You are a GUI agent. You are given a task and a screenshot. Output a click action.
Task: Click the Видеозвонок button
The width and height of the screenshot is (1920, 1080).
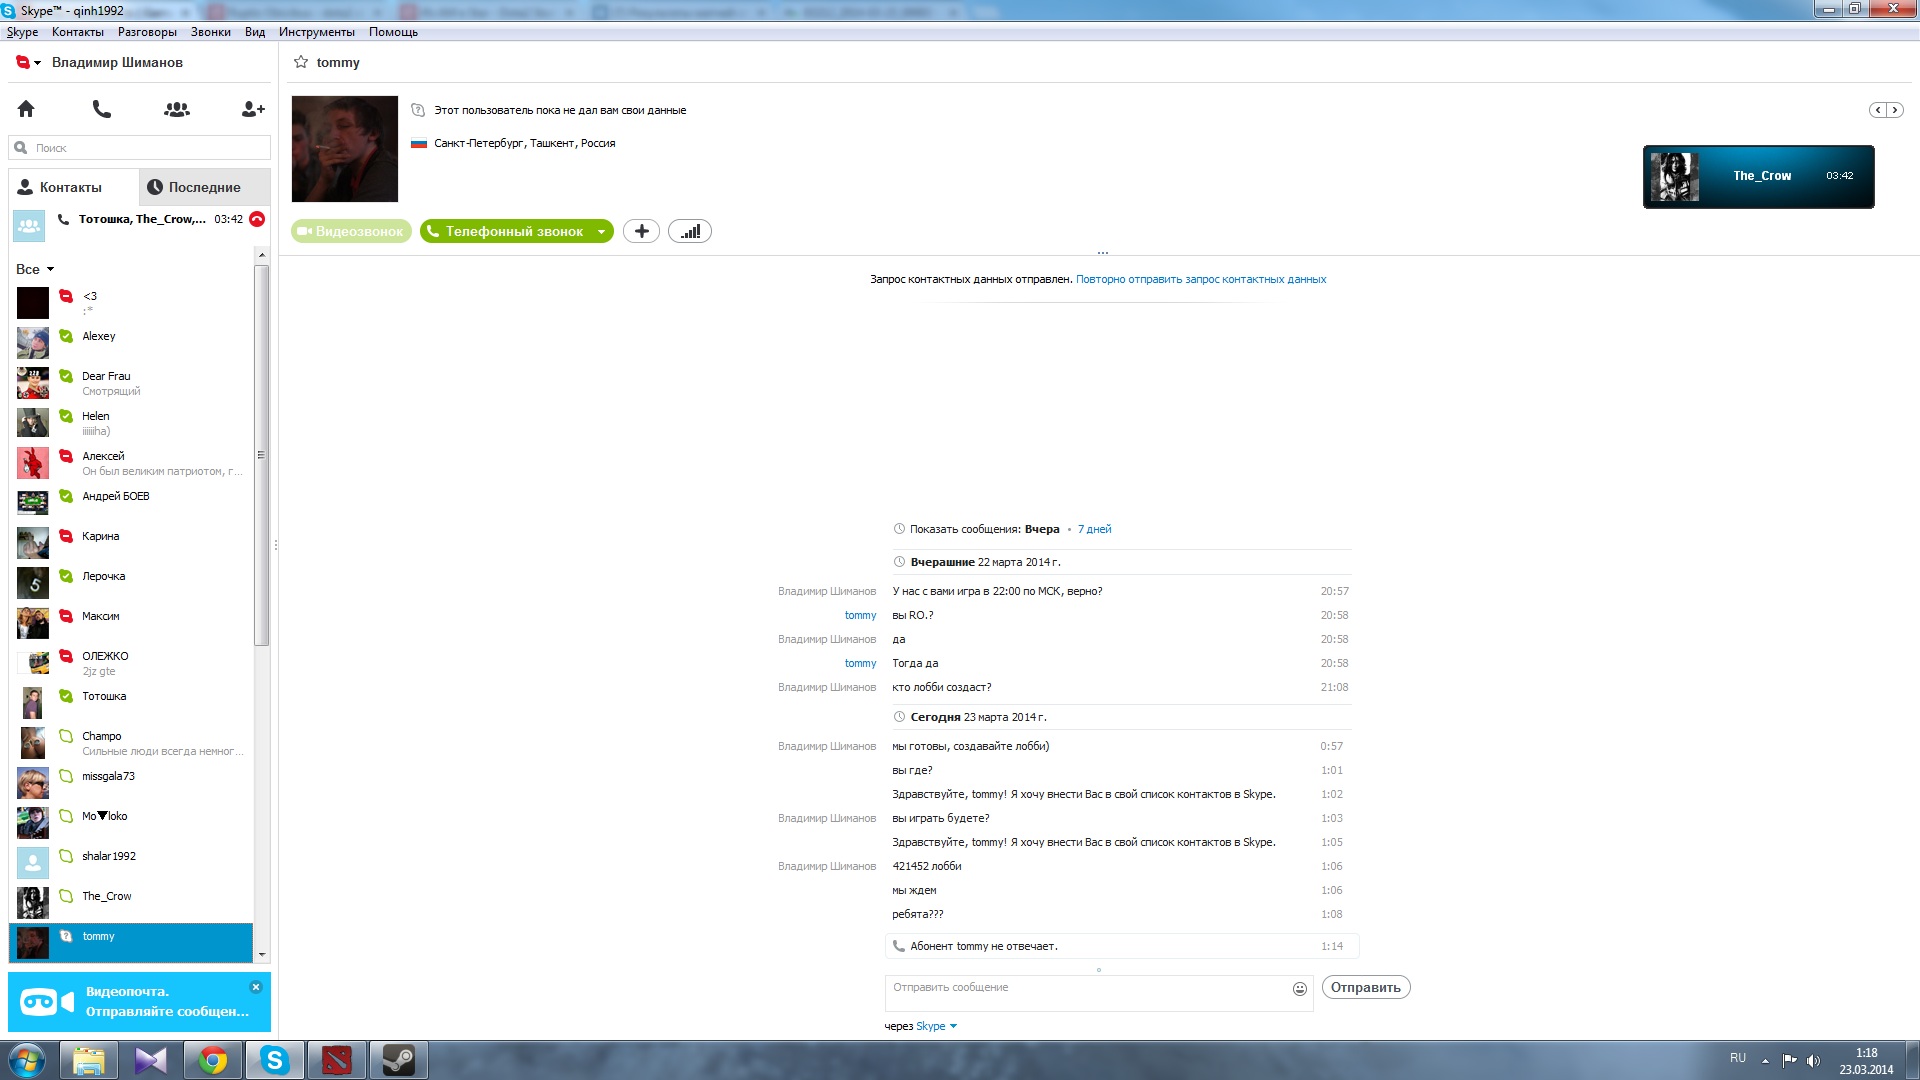coord(351,231)
